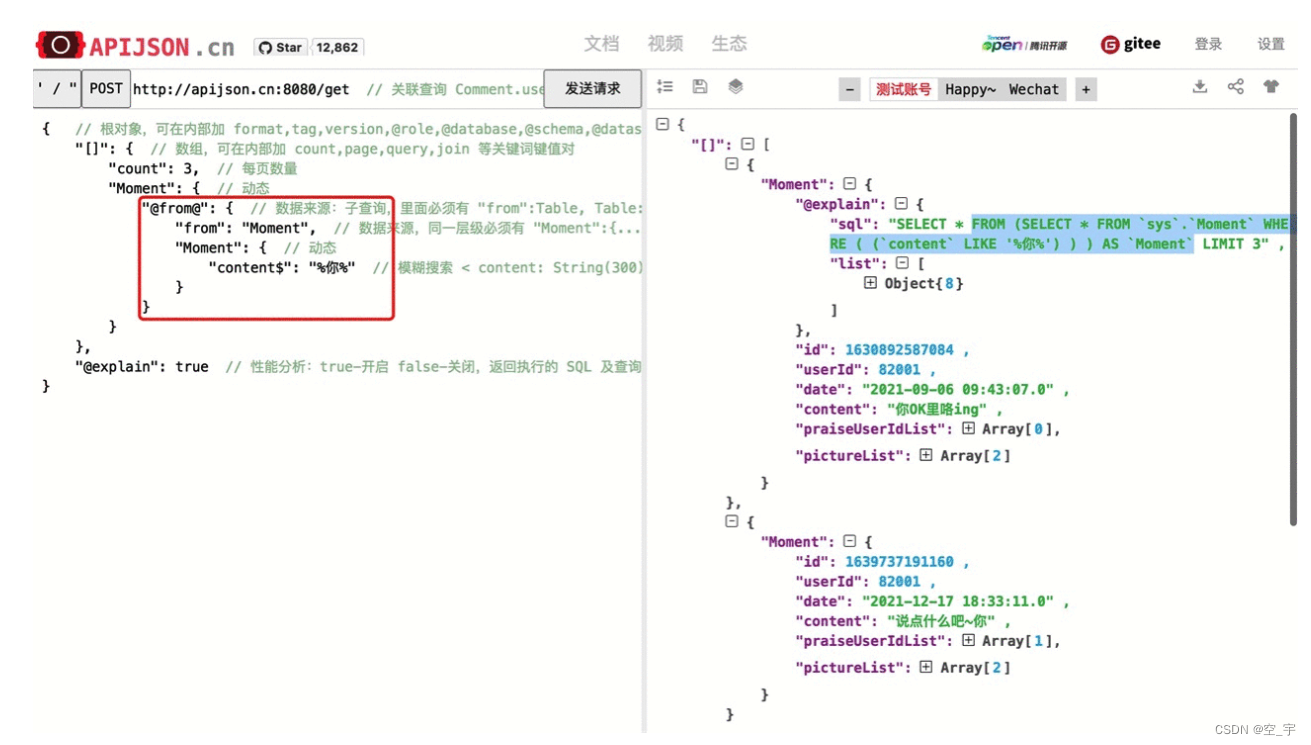Click the save (floppy disk) icon
Screen dimensions: 1311x745
click(699, 87)
